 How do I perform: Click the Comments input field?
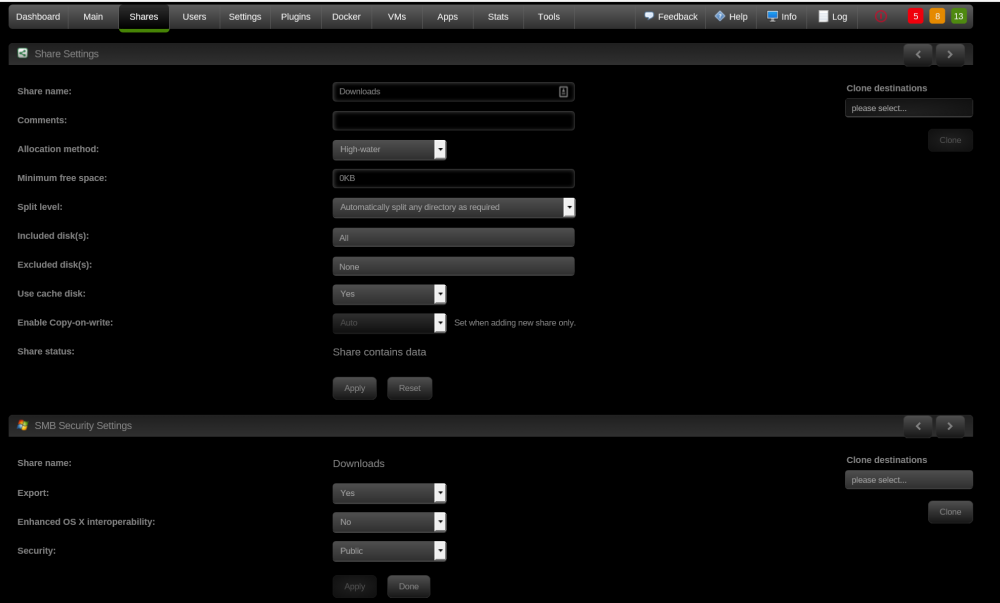453,120
